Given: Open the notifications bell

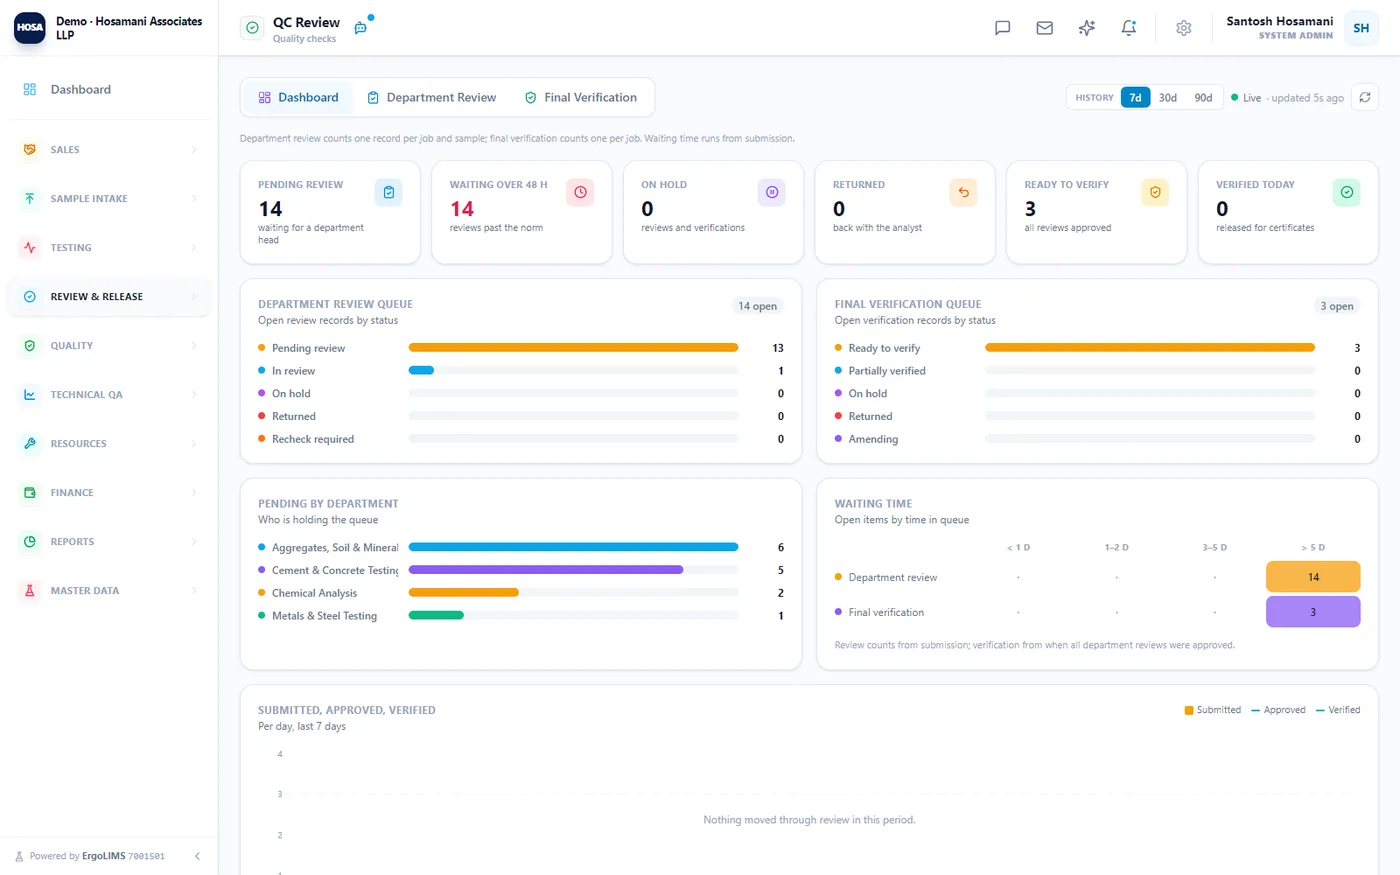Looking at the screenshot, I should click(1128, 28).
